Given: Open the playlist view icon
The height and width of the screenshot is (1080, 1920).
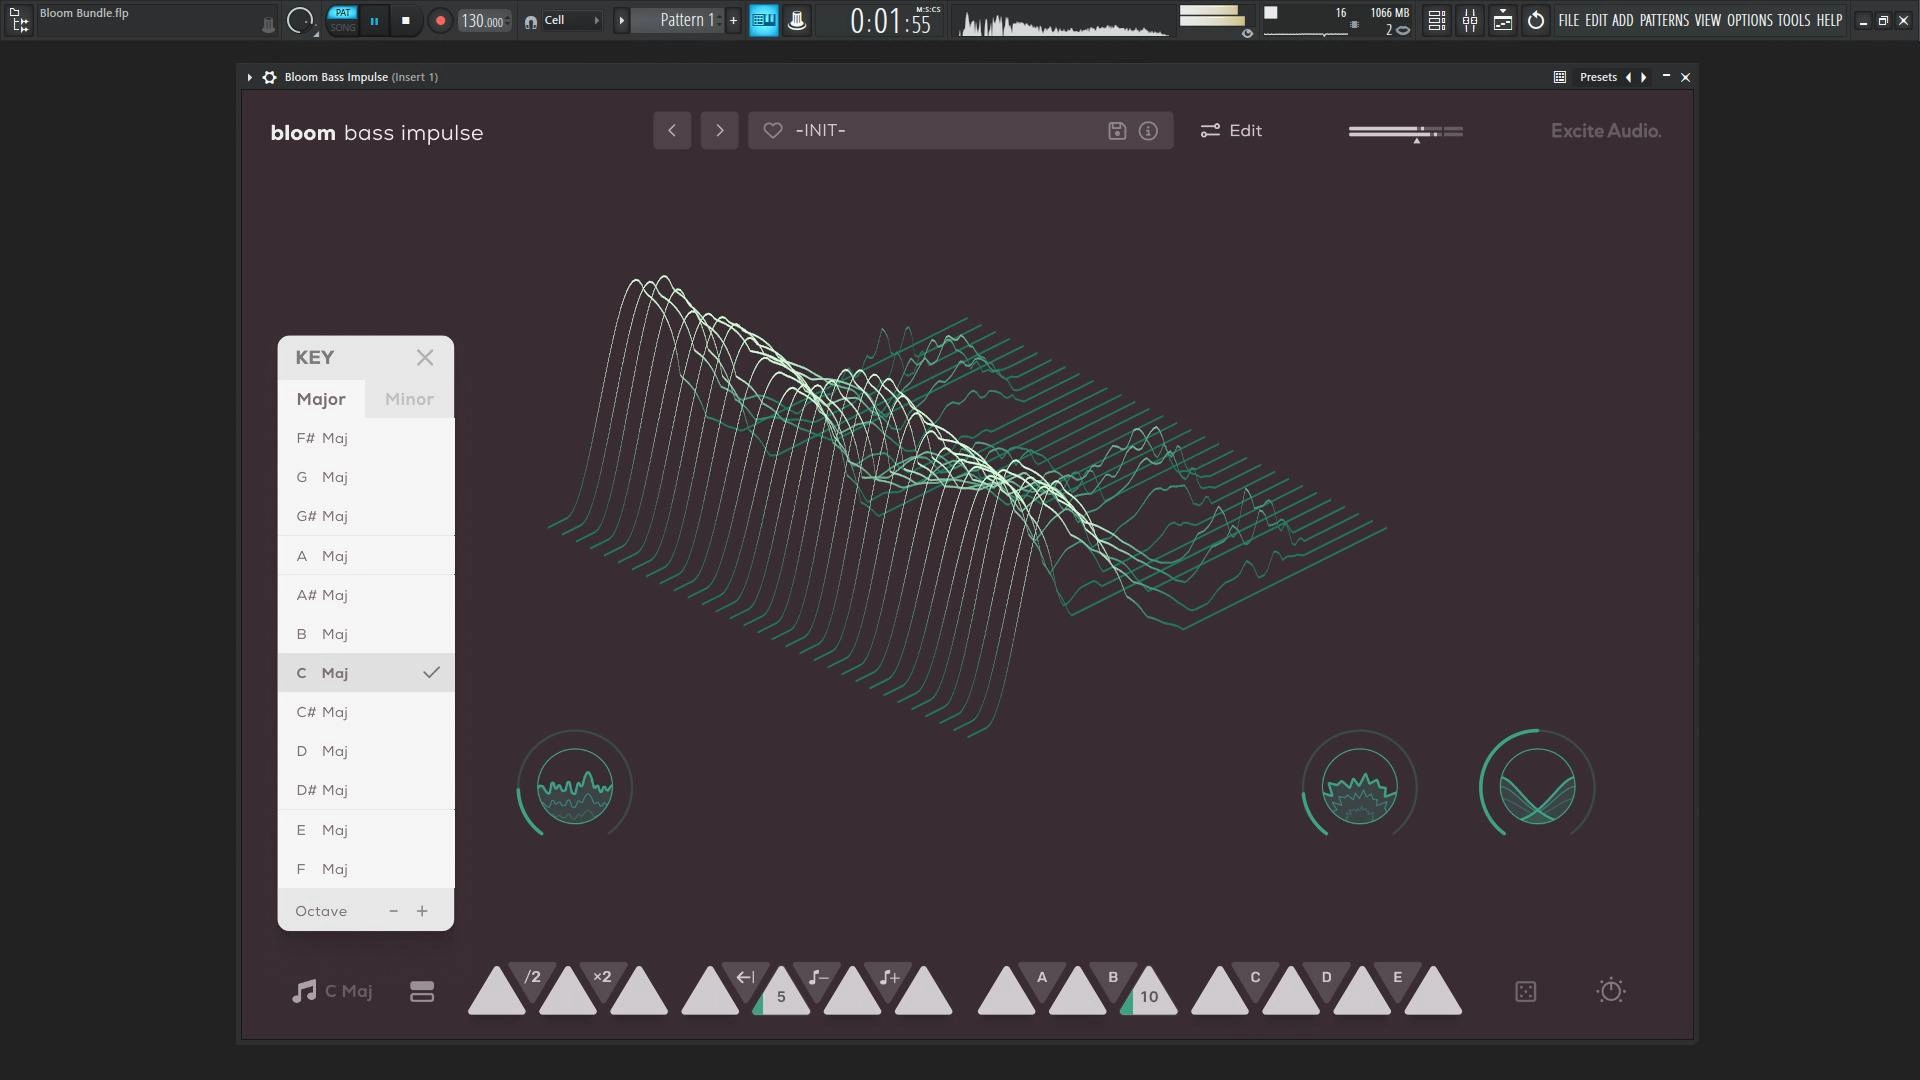Looking at the screenshot, I should click(x=1437, y=20).
